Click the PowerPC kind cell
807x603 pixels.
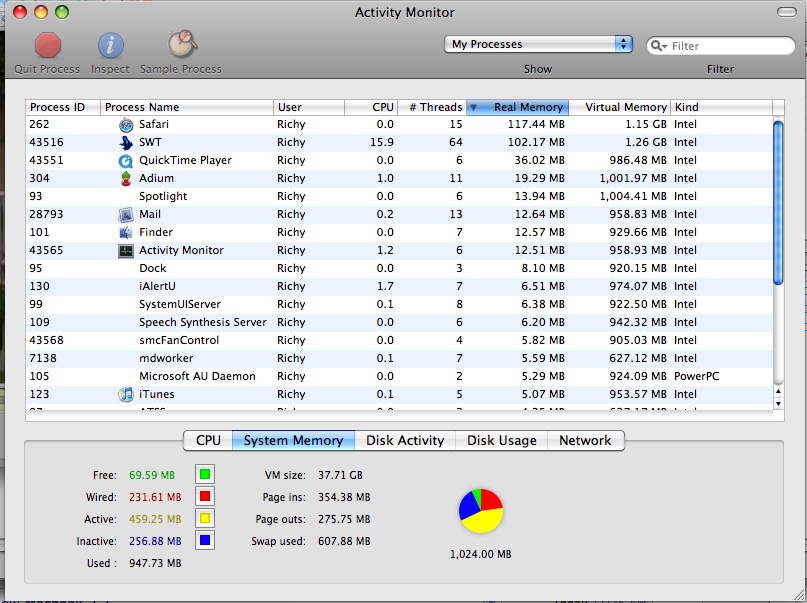click(x=696, y=377)
